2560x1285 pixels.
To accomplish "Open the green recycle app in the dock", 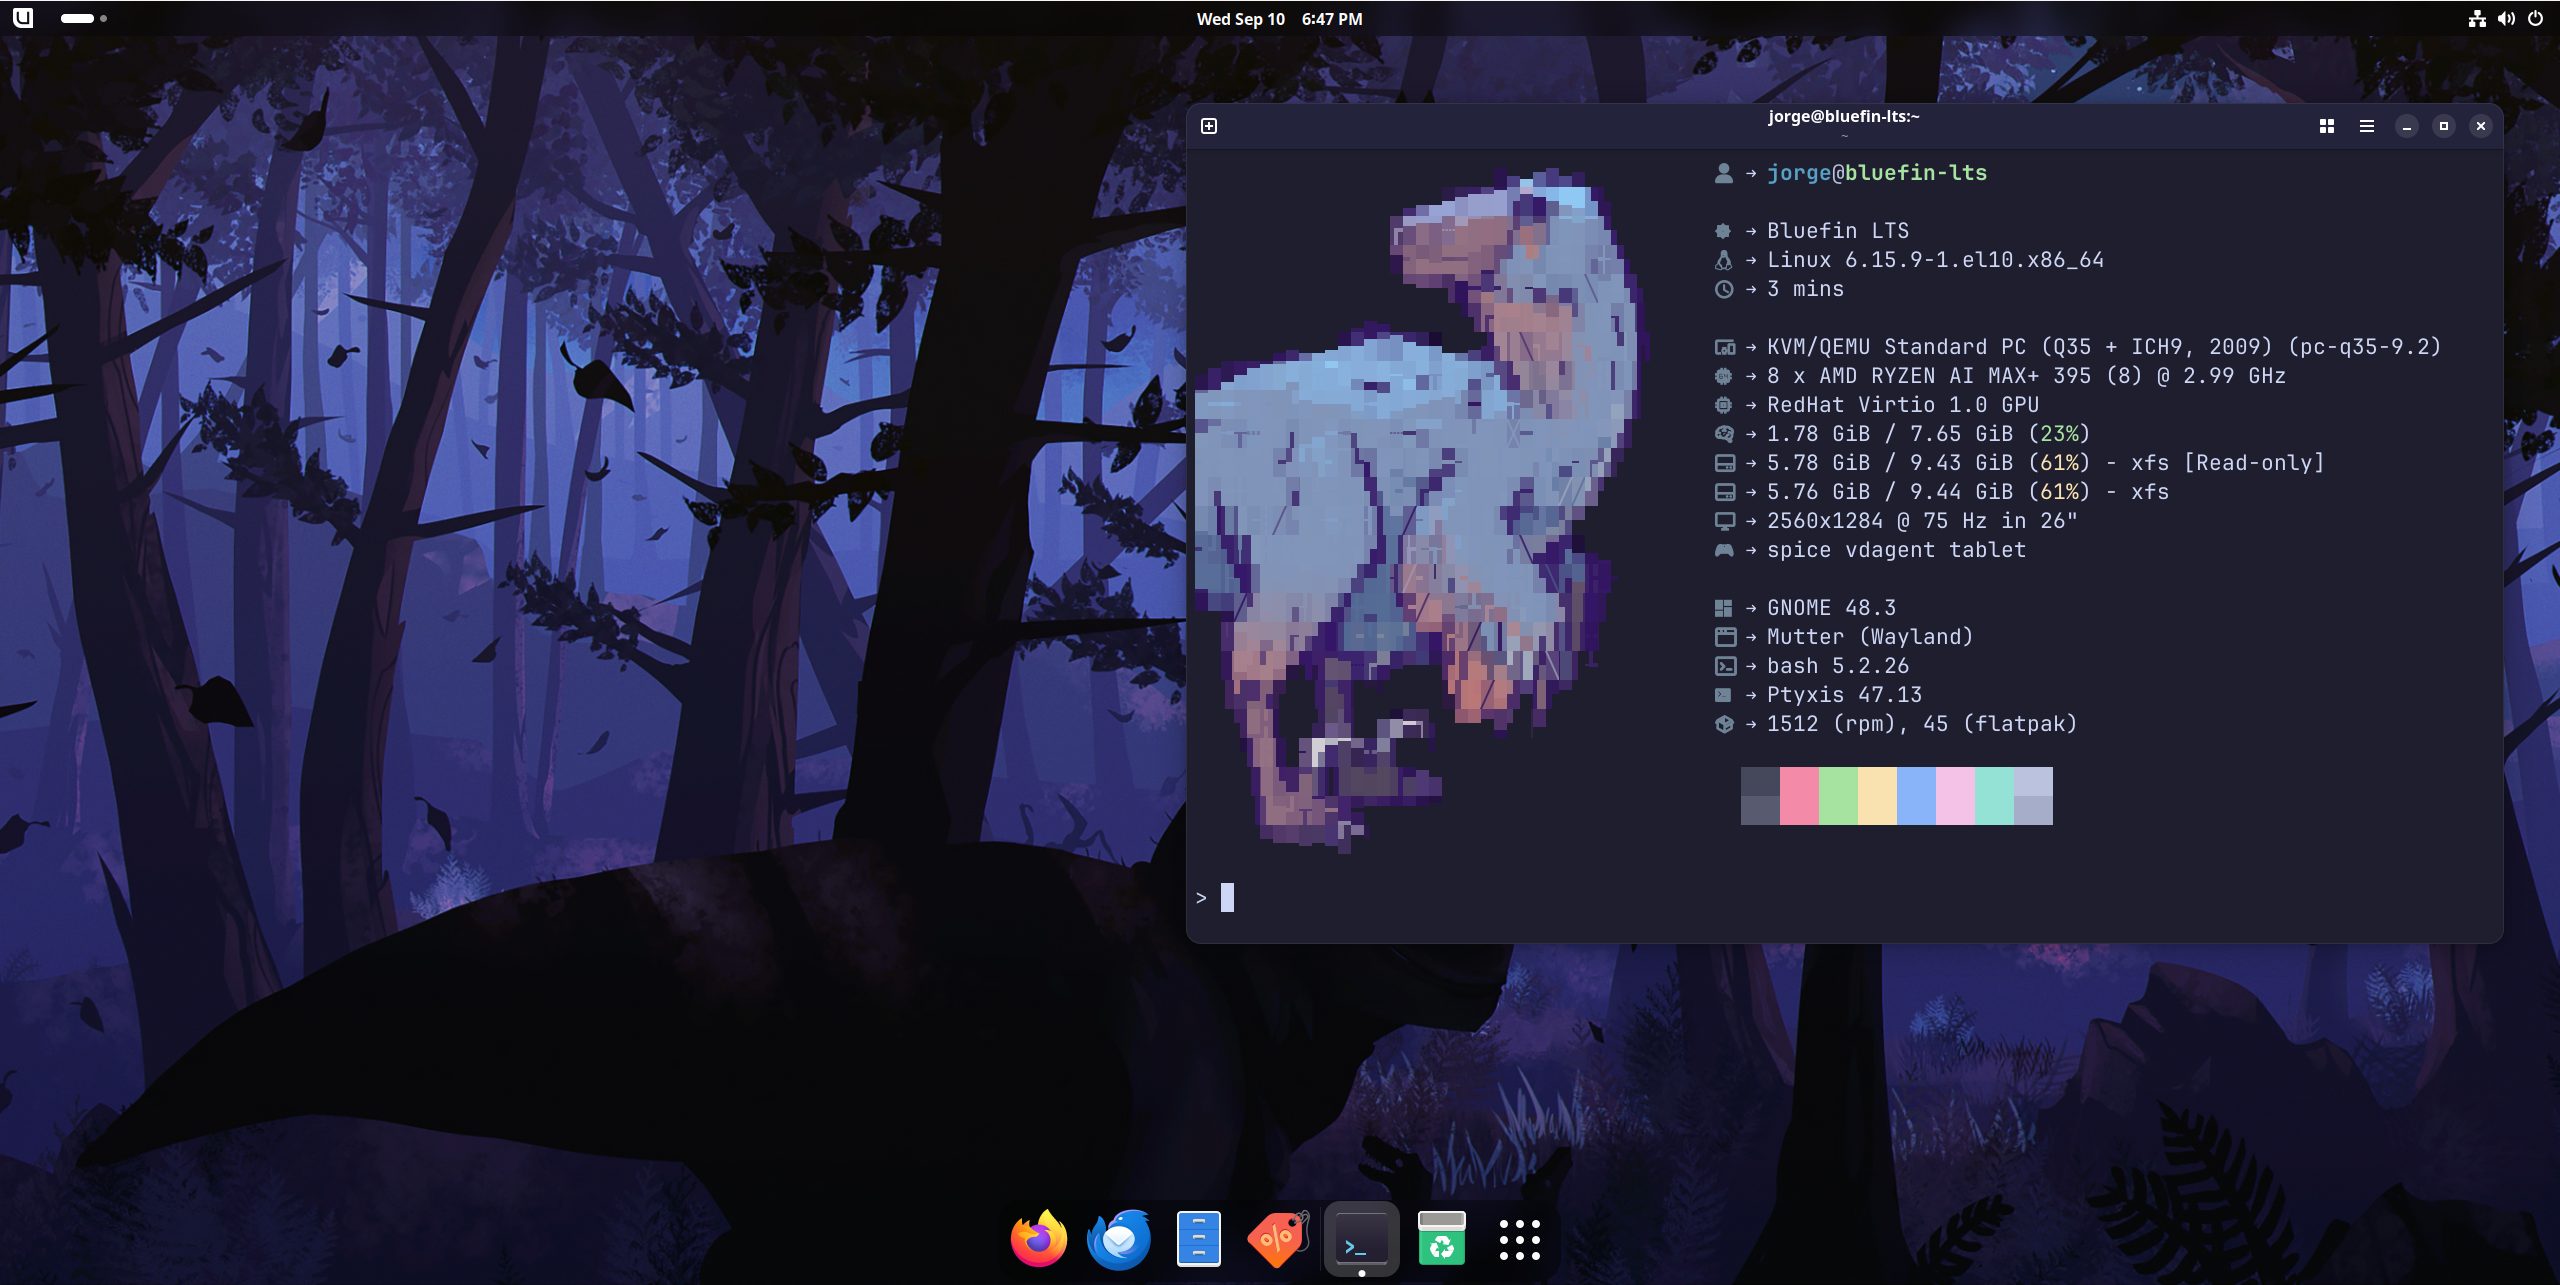I will [x=1441, y=1240].
